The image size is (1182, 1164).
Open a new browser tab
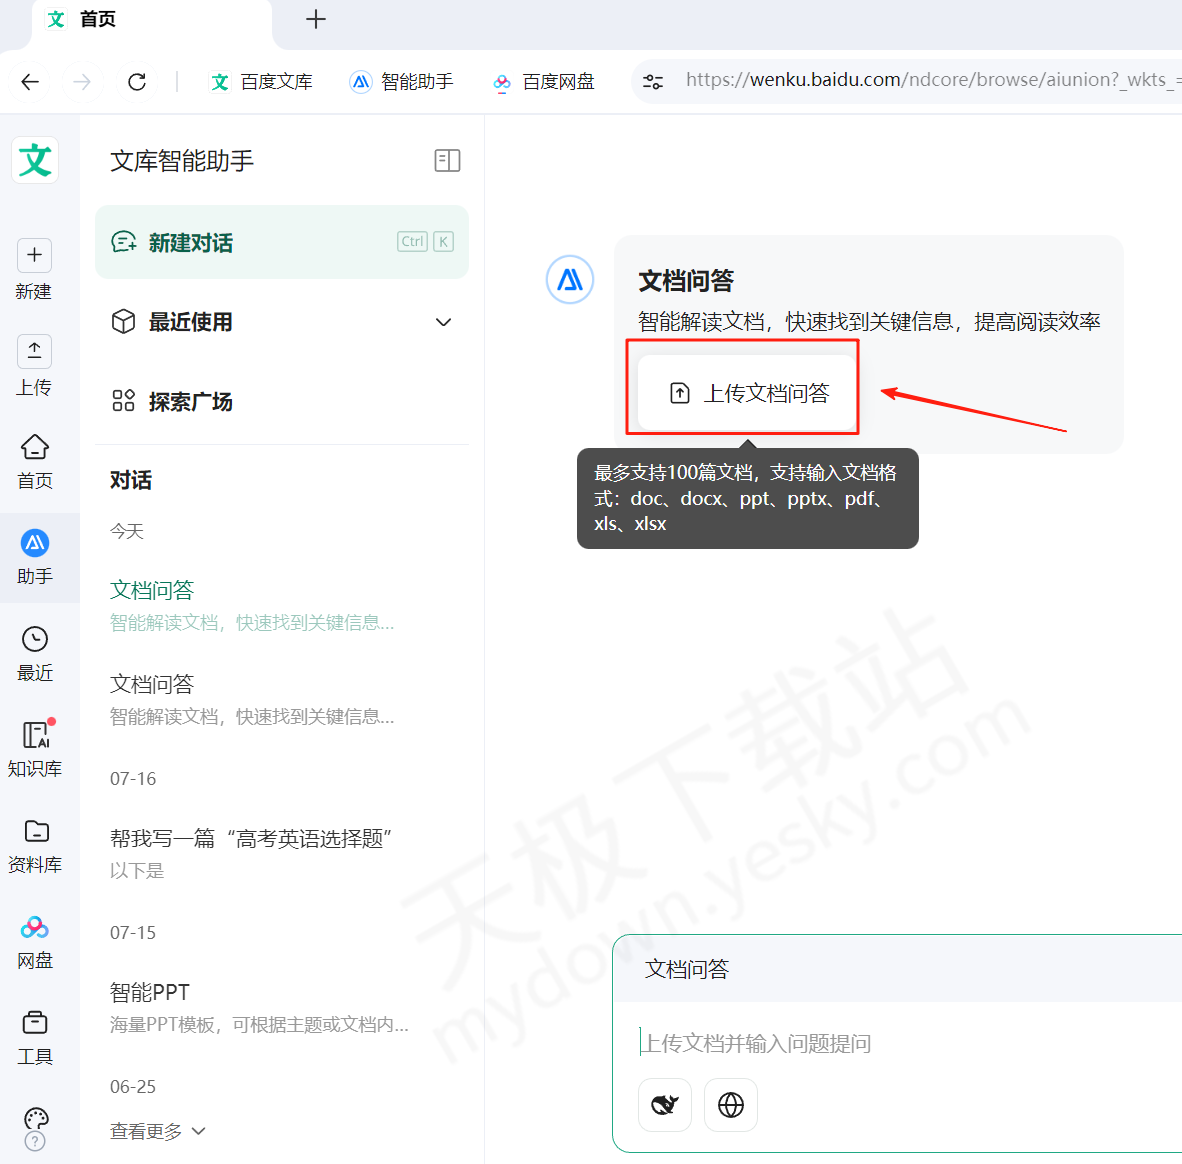pos(316,20)
